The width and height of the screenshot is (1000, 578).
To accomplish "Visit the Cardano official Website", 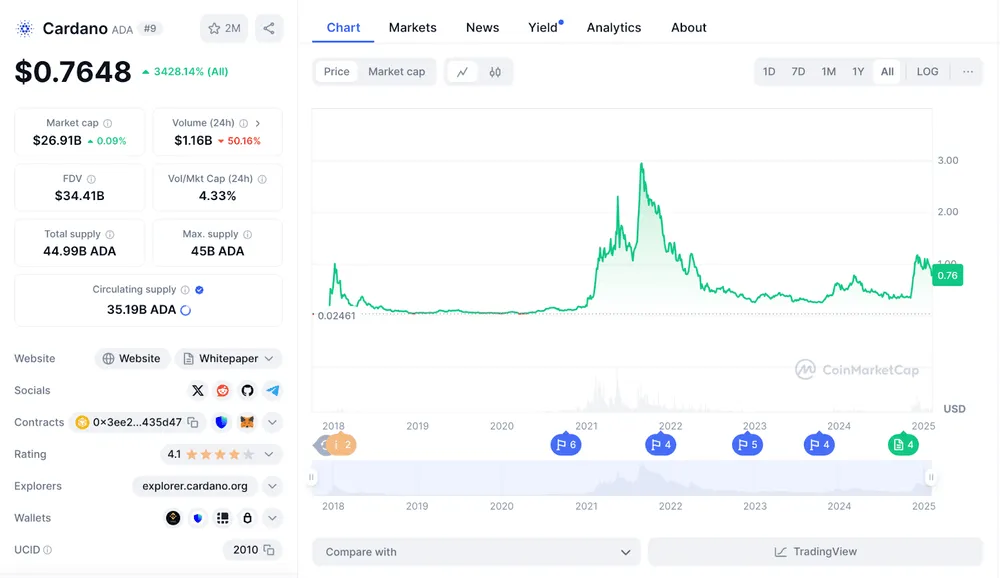I will pyautogui.click(x=131, y=358).
